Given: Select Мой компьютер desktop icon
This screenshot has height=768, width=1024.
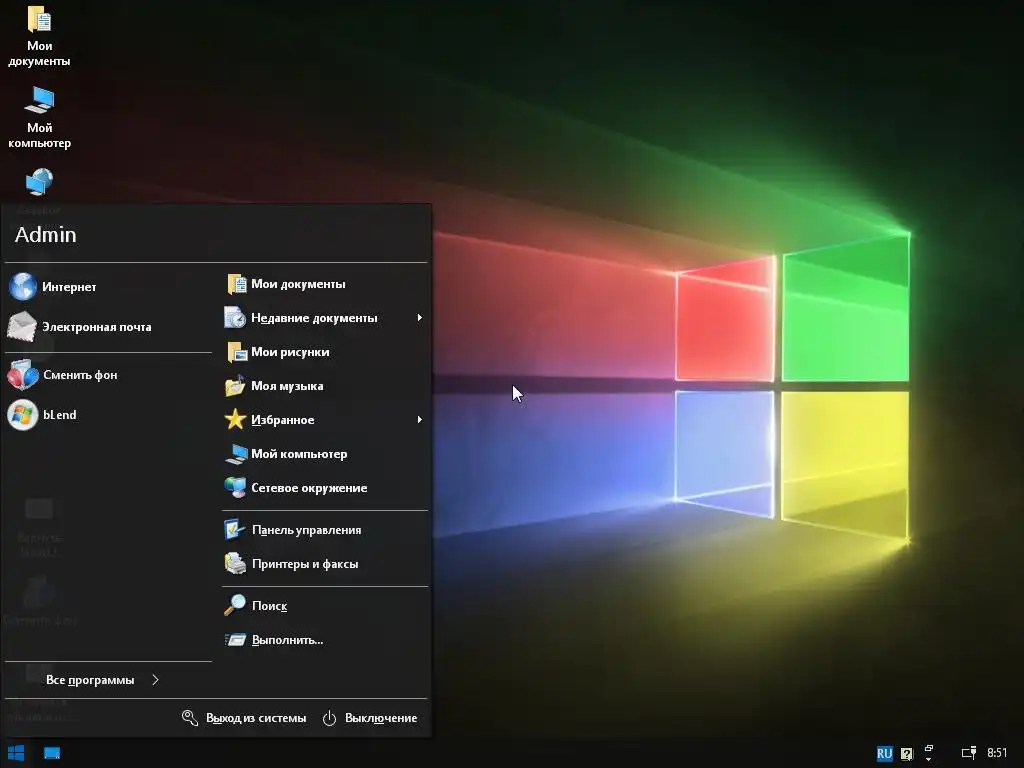Looking at the screenshot, I should (x=39, y=118).
